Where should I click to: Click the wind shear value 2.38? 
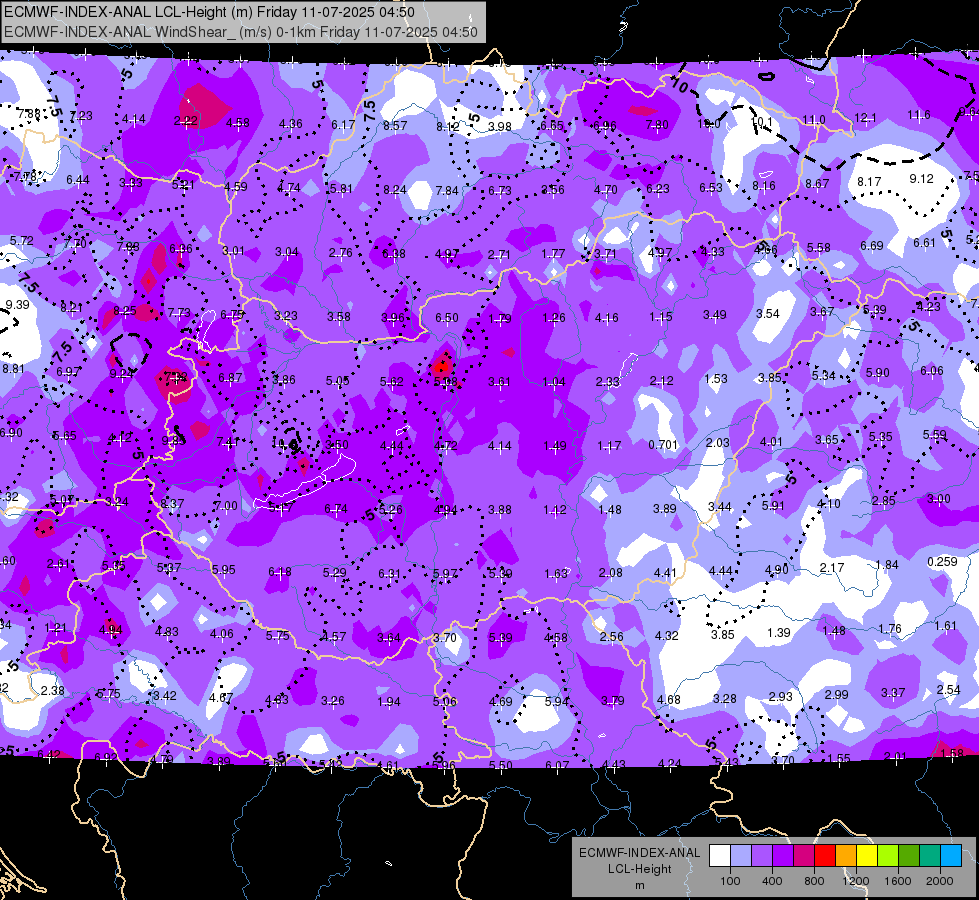pos(52,691)
